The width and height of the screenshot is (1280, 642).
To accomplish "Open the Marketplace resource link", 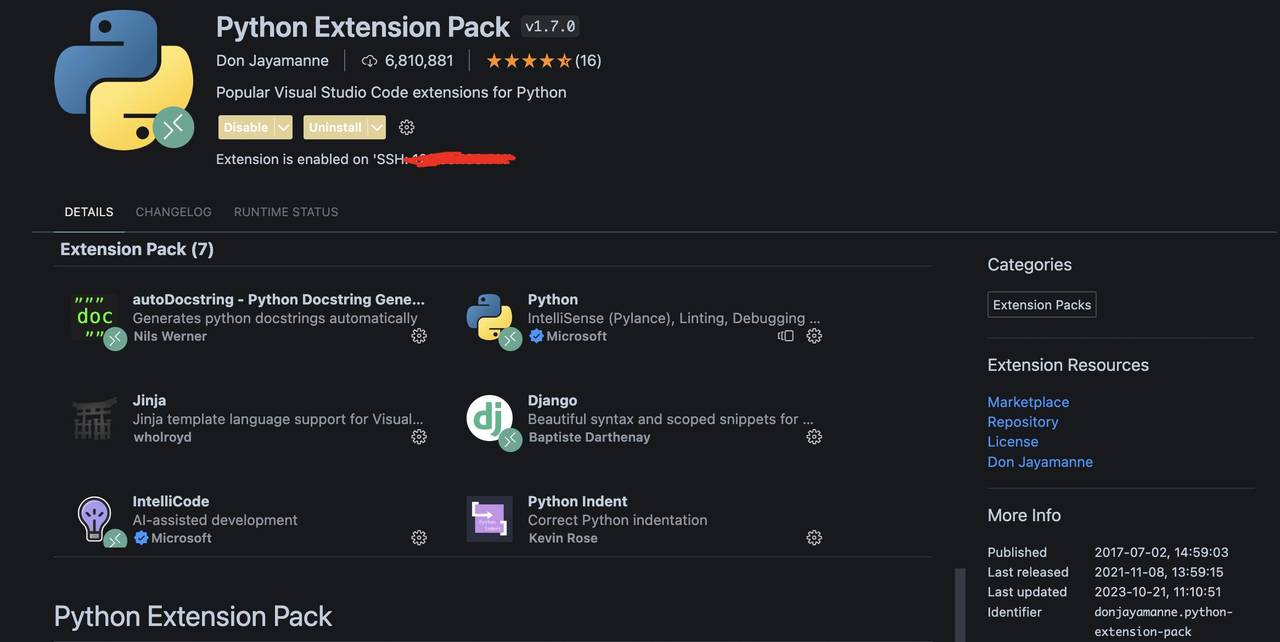I will click(x=1028, y=402).
